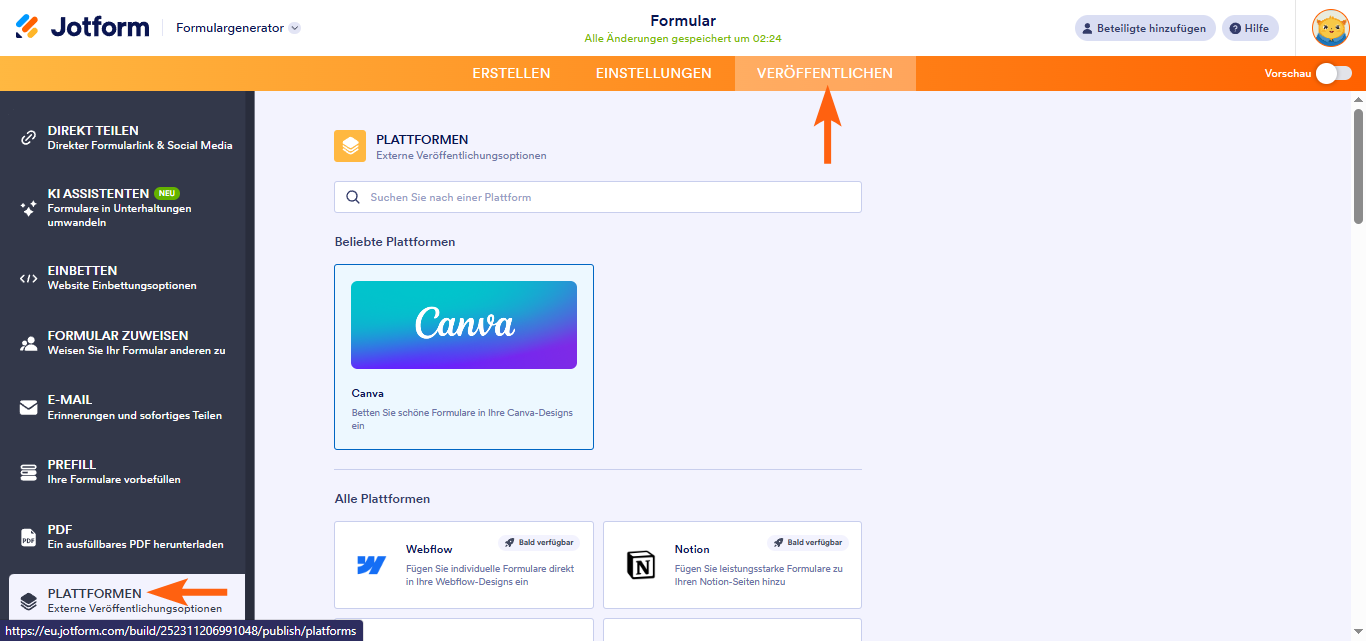
Task: Switch to the ERSTELLEN tab
Action: coord(511,73)
